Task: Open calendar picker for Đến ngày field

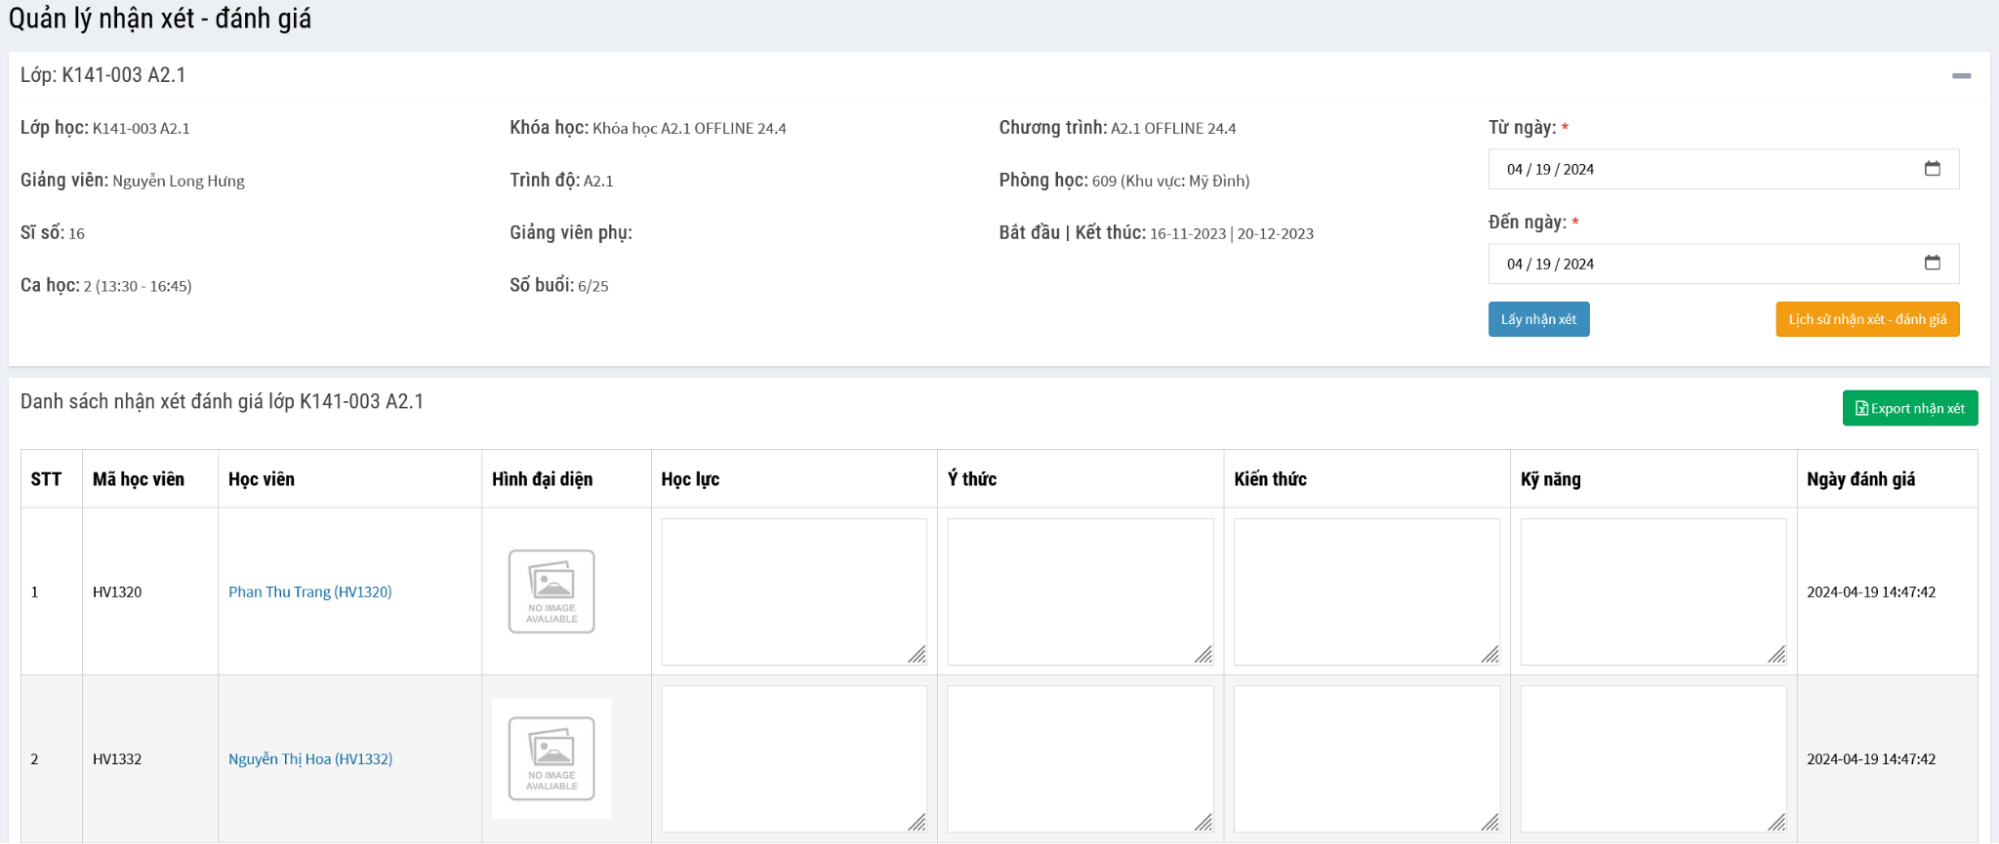Action: pyautogui.click(x=1932, y=263)
